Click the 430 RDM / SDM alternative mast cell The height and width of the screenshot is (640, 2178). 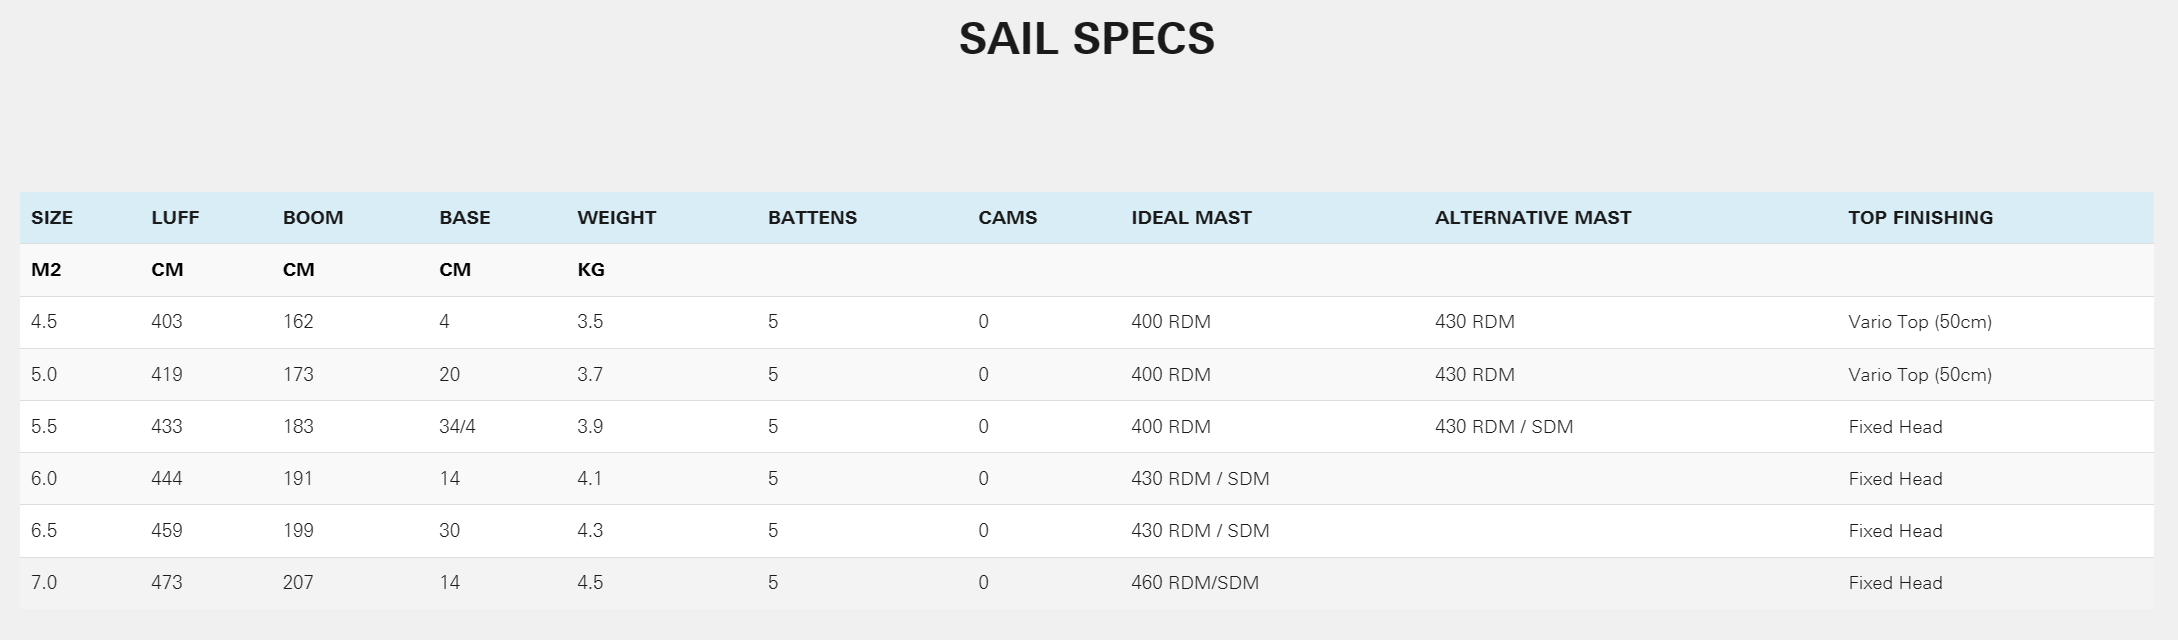click(x=1503, y=427)
